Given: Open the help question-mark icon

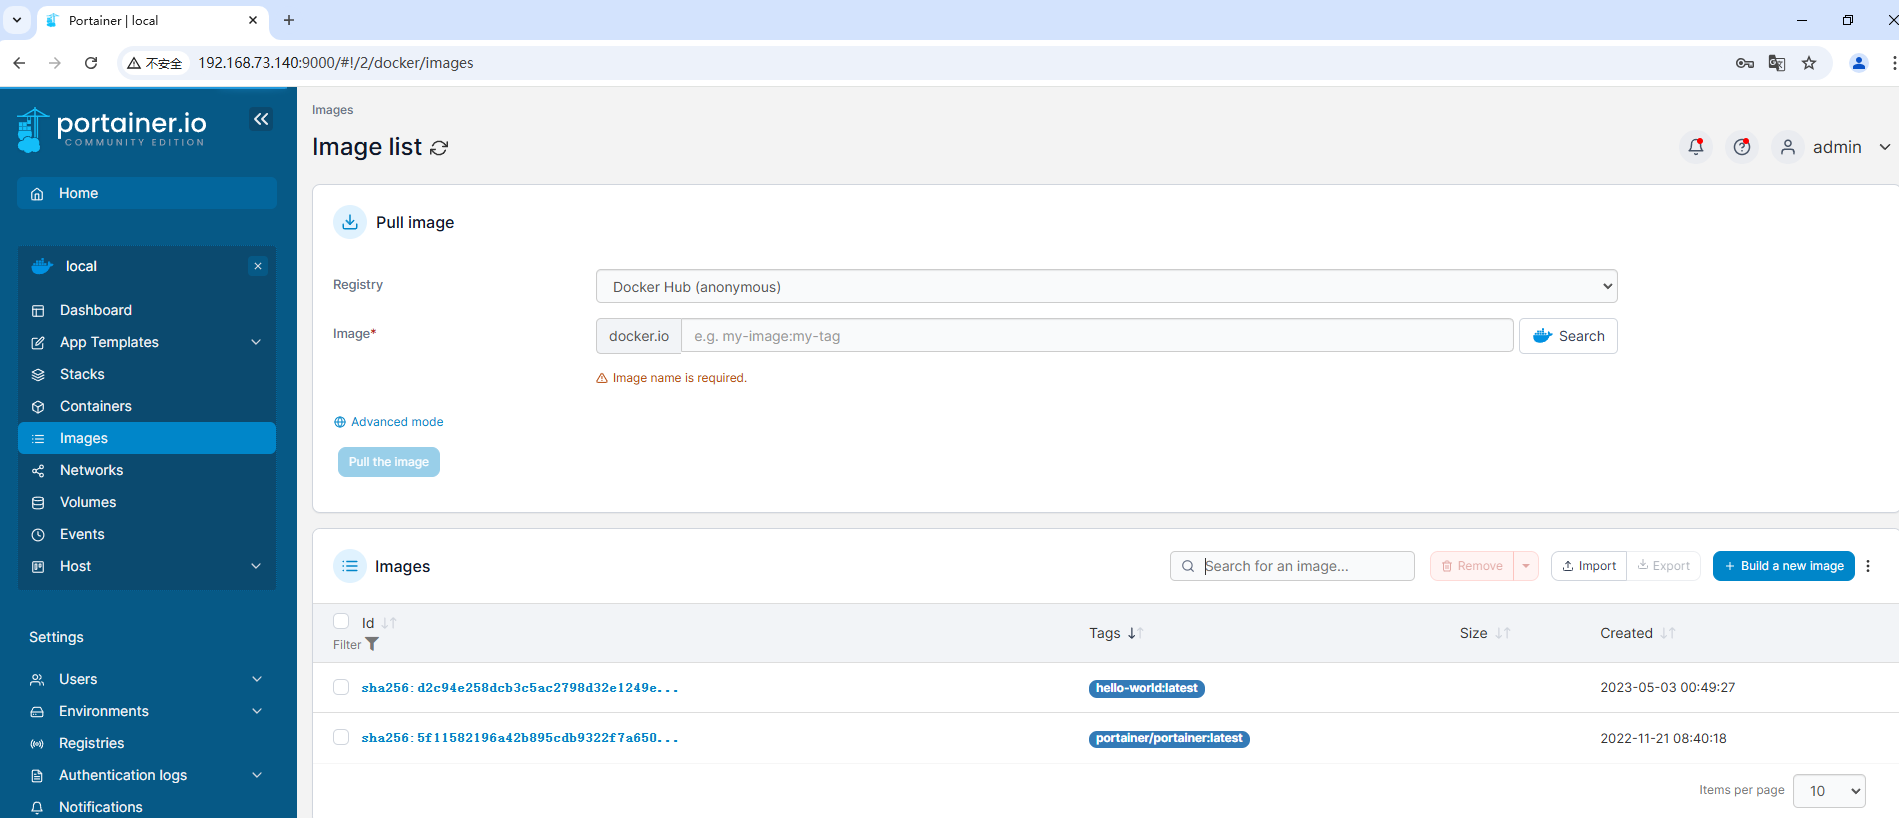Looking at the screenshot, I should 1742,147.
